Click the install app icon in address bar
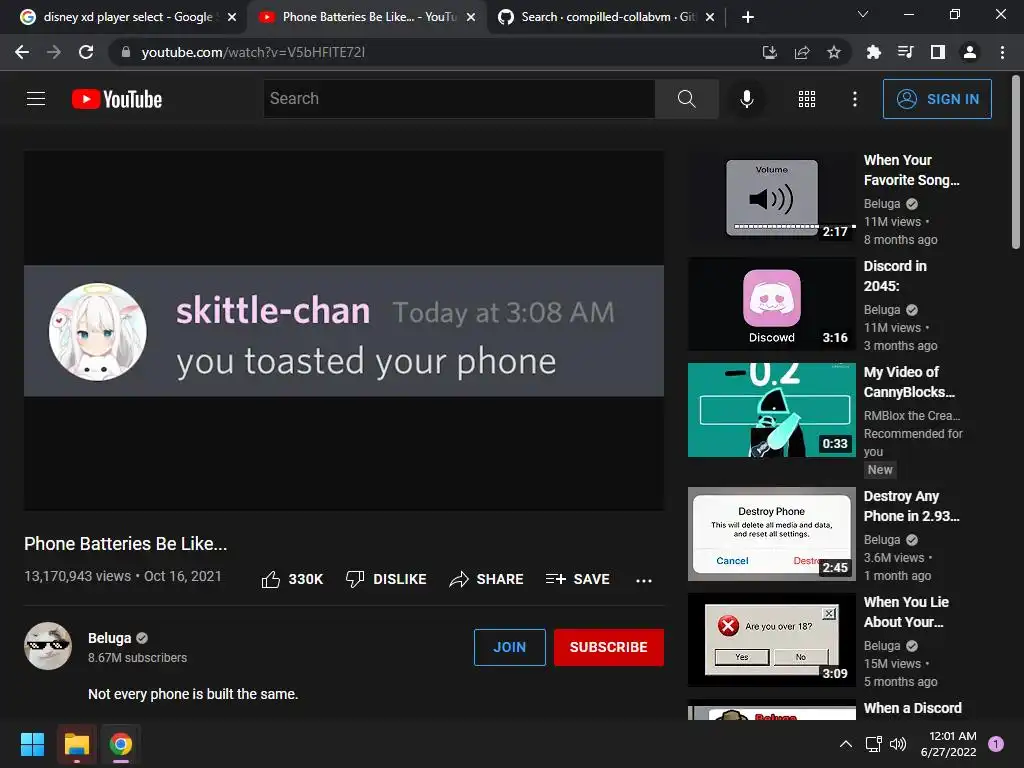1024x768 pixels. [770, 52]
